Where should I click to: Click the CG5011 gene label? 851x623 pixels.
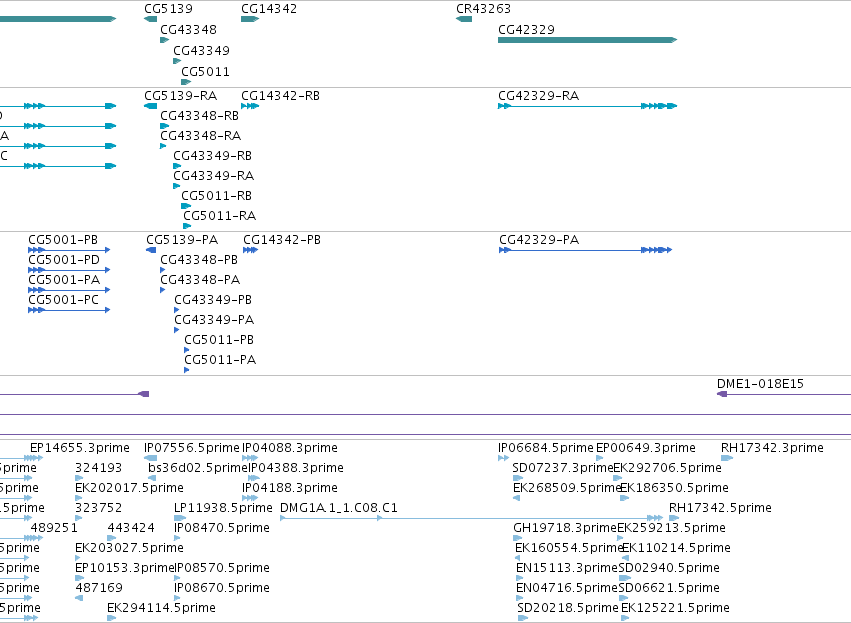coord(205,72)
